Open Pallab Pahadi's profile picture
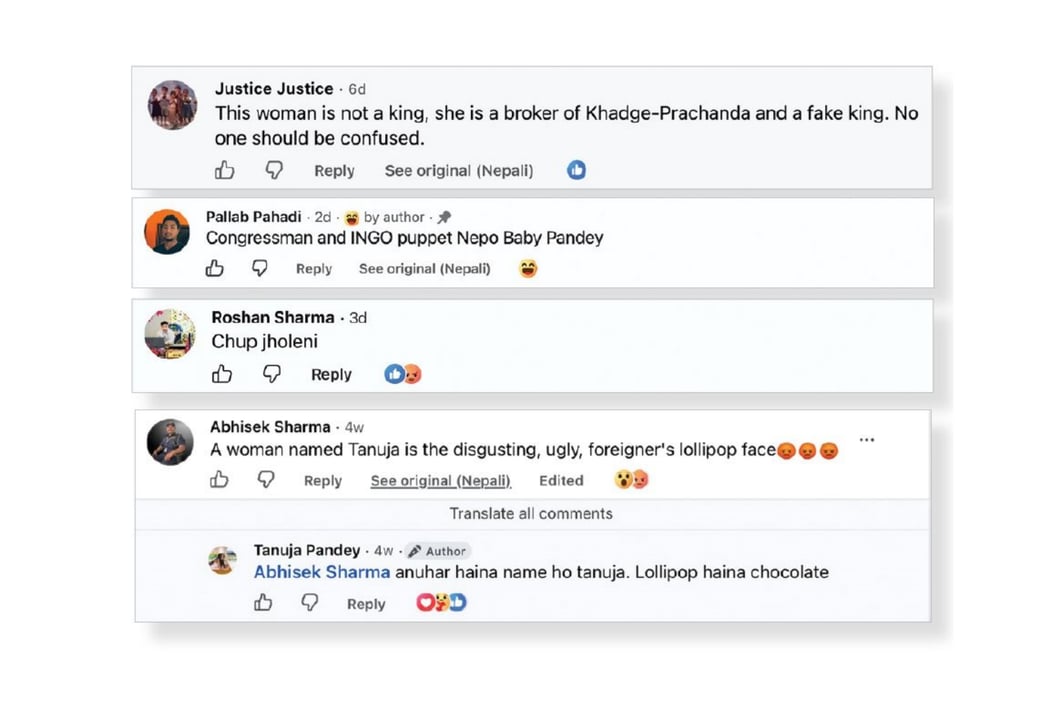This screenshot has width=1056, height=704. [x=167, y=232]
